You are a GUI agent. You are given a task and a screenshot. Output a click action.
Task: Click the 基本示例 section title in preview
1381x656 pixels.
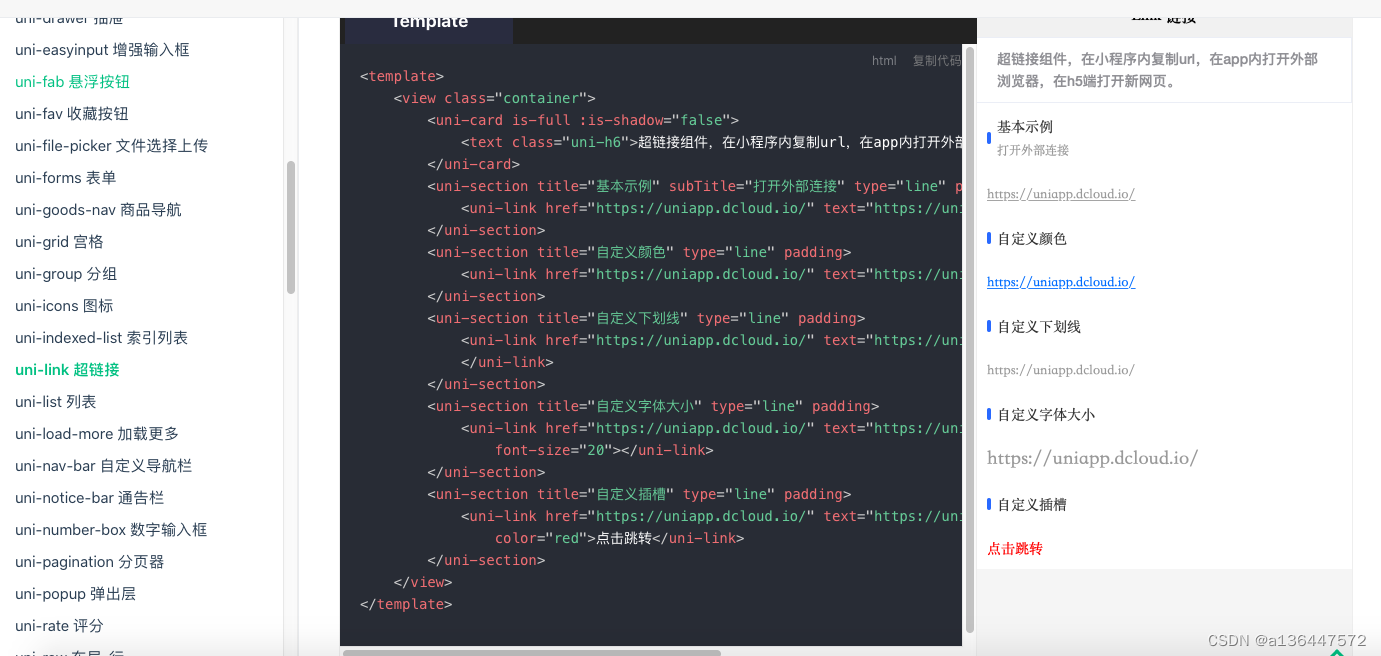pyautogui.click(x=1025, y=127)
